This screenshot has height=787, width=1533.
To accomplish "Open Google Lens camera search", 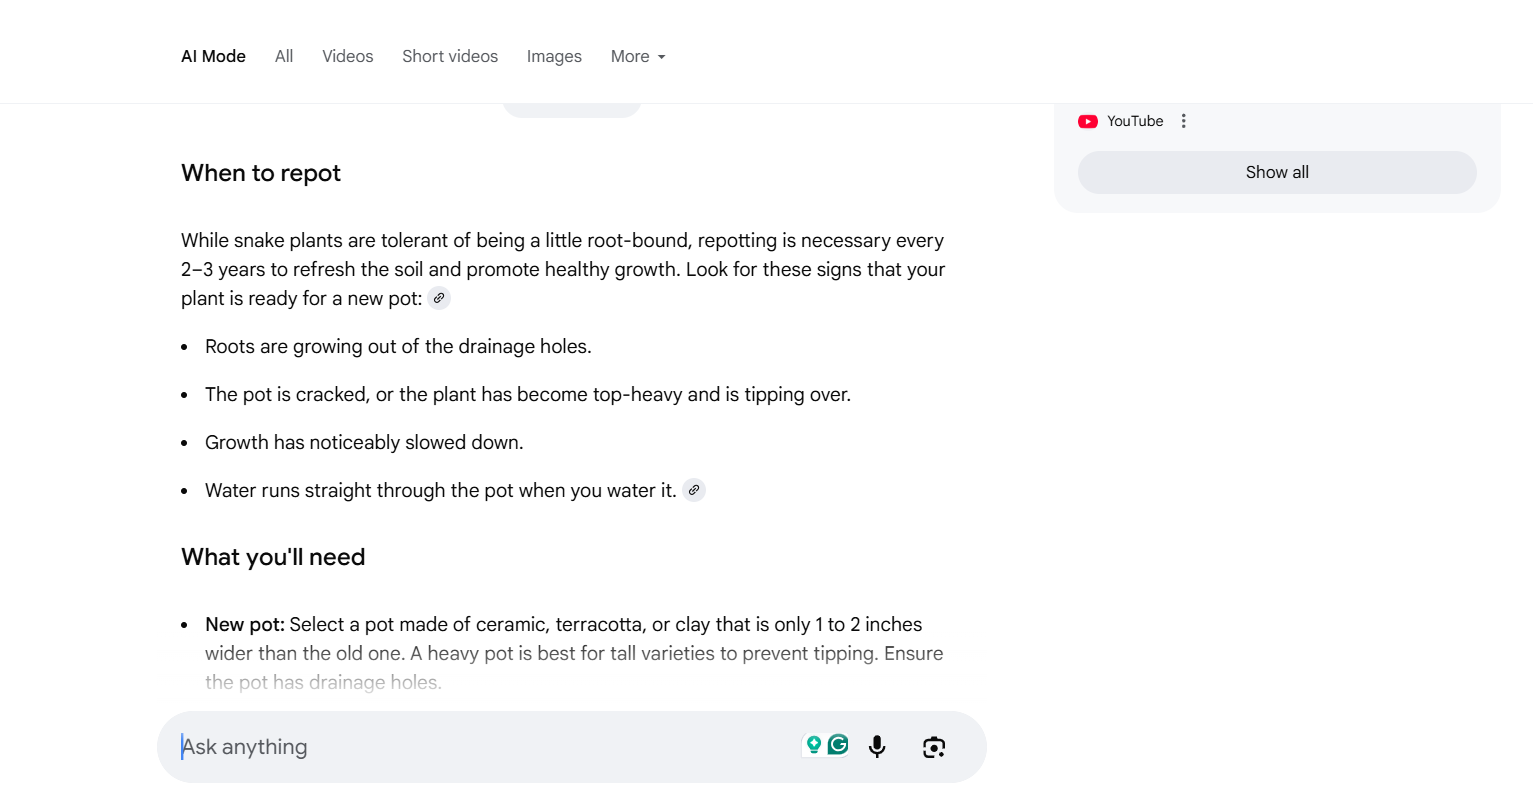I will pyautogui.click(x=933, y=746).
